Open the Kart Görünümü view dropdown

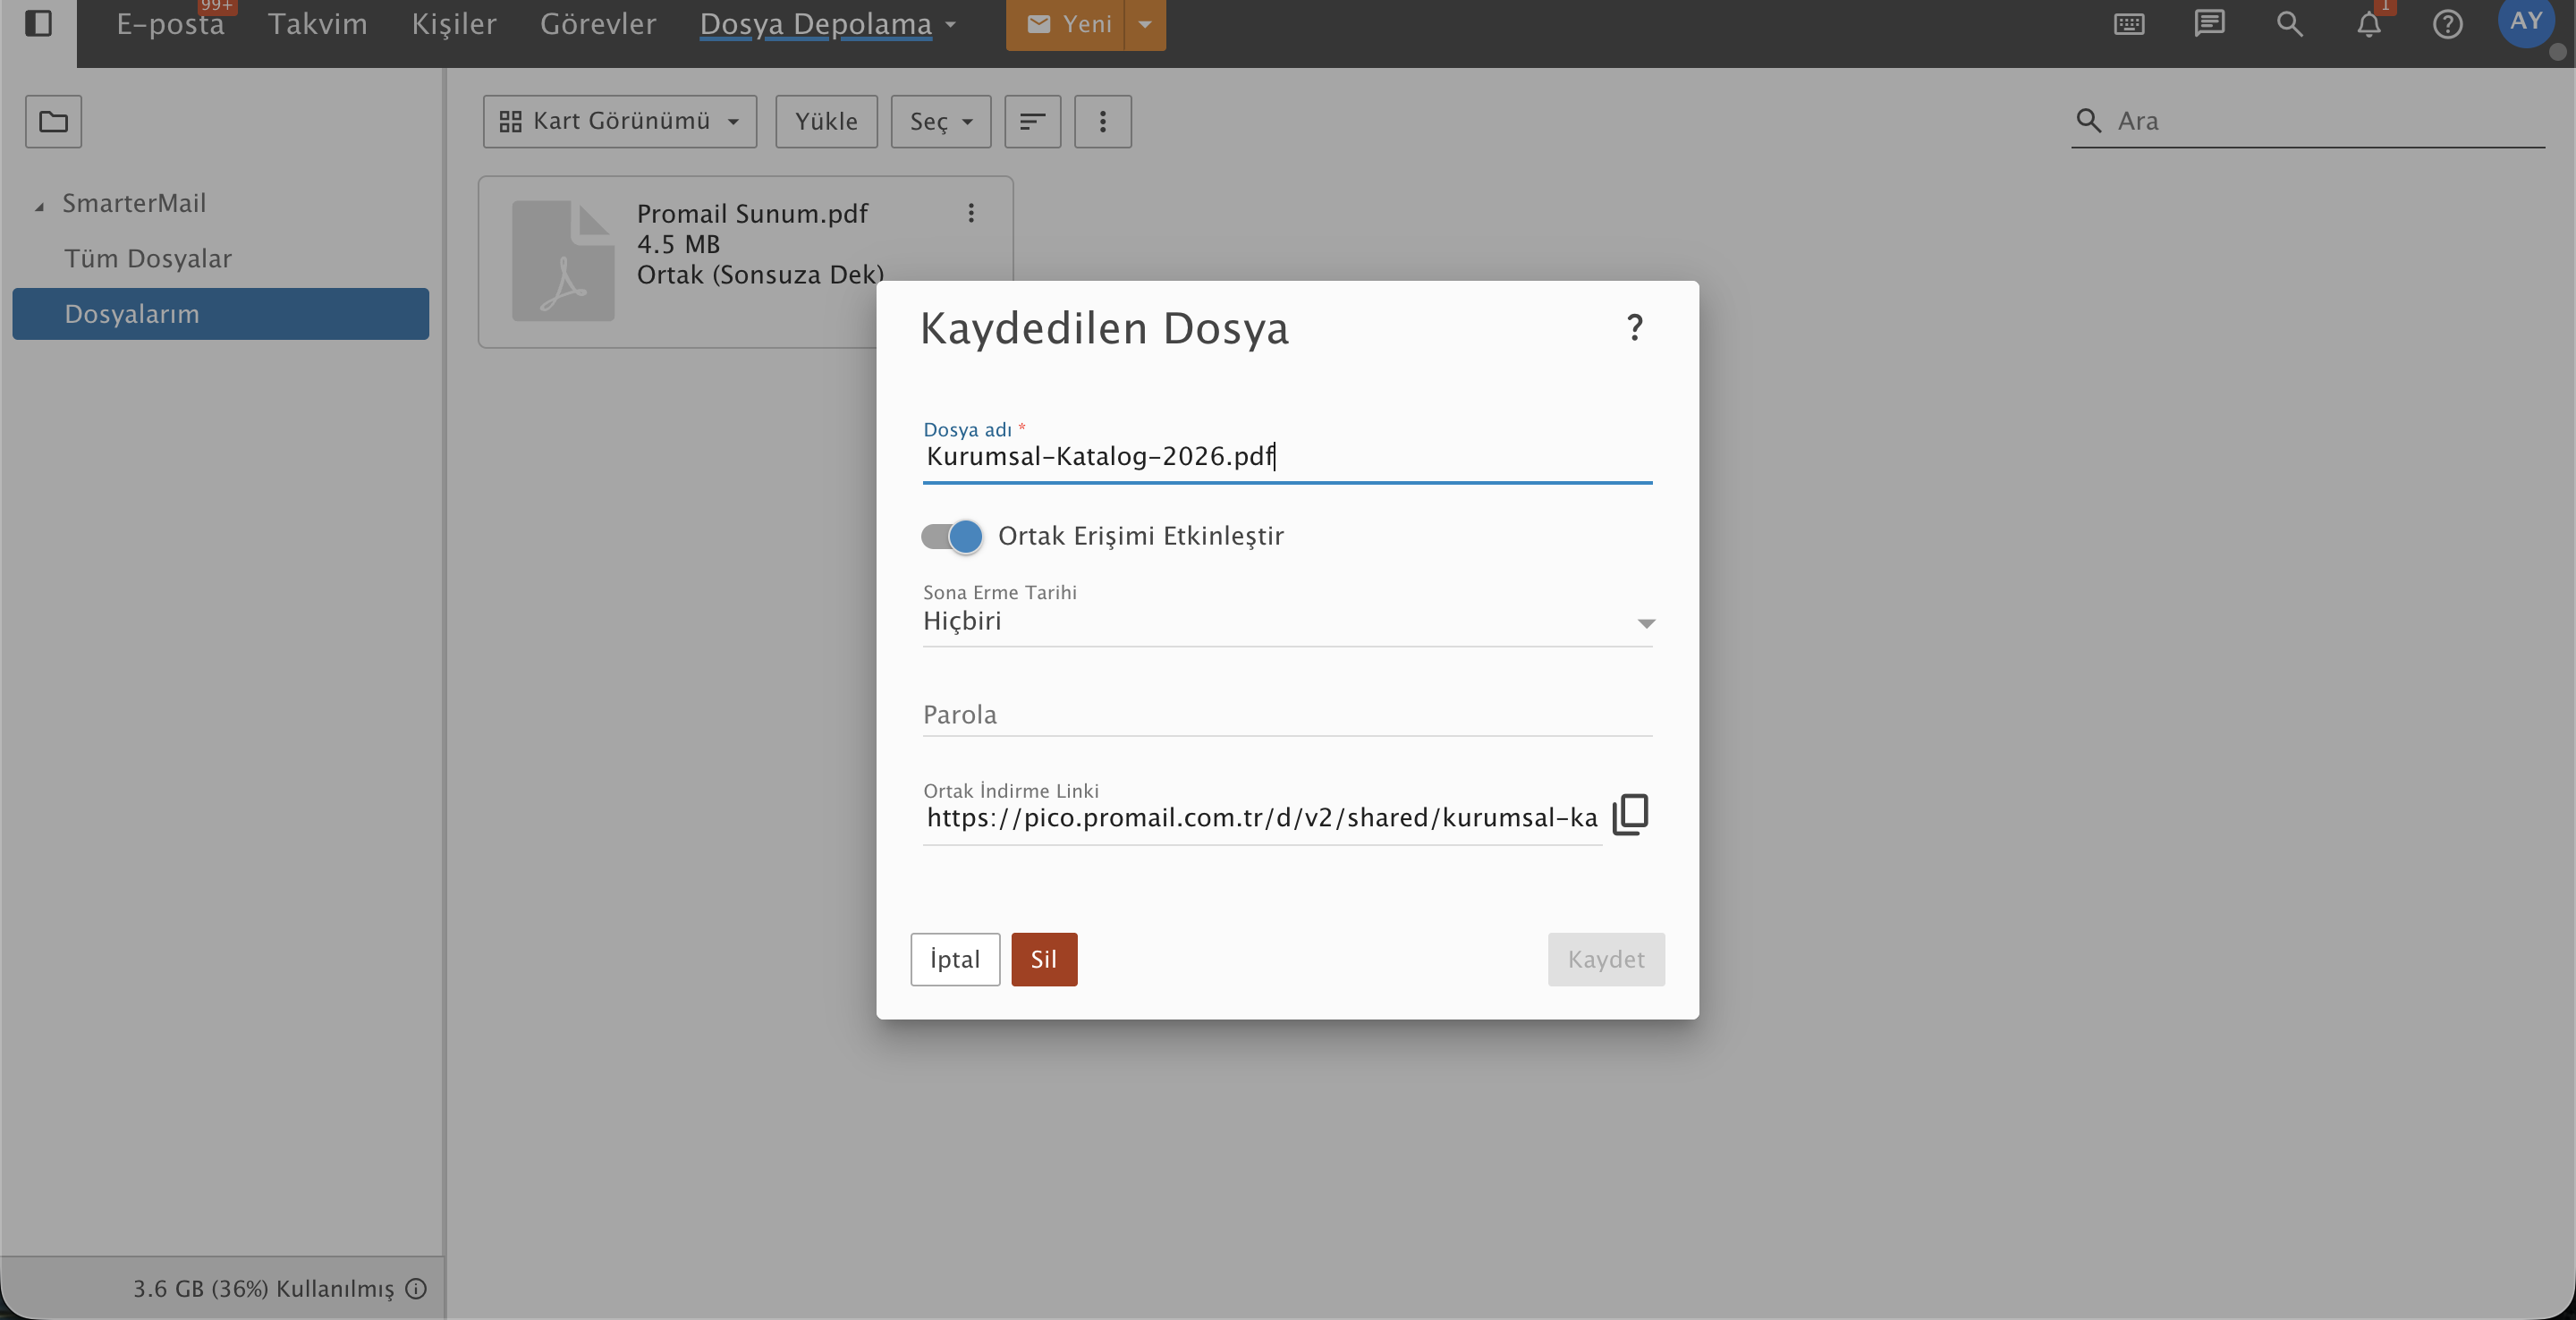tap(620, 122)
